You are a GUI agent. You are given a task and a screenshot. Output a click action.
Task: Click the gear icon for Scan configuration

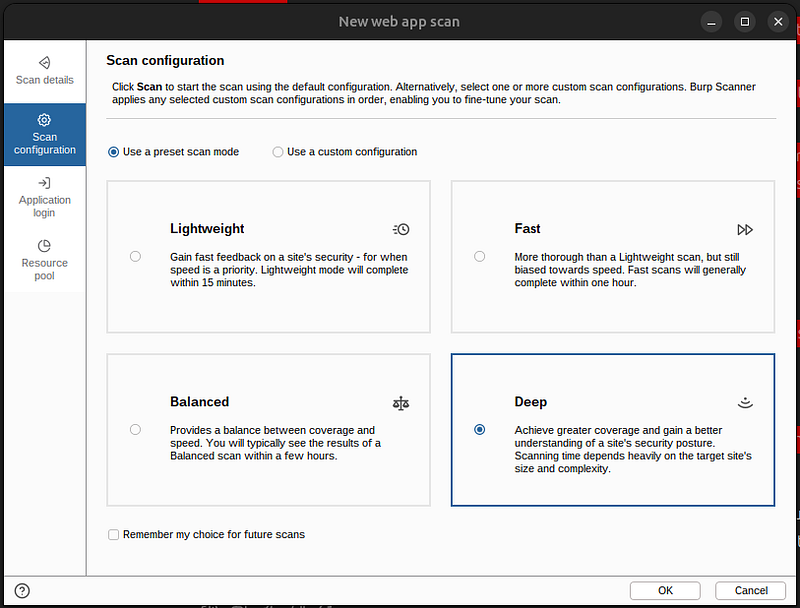[44, 120]
